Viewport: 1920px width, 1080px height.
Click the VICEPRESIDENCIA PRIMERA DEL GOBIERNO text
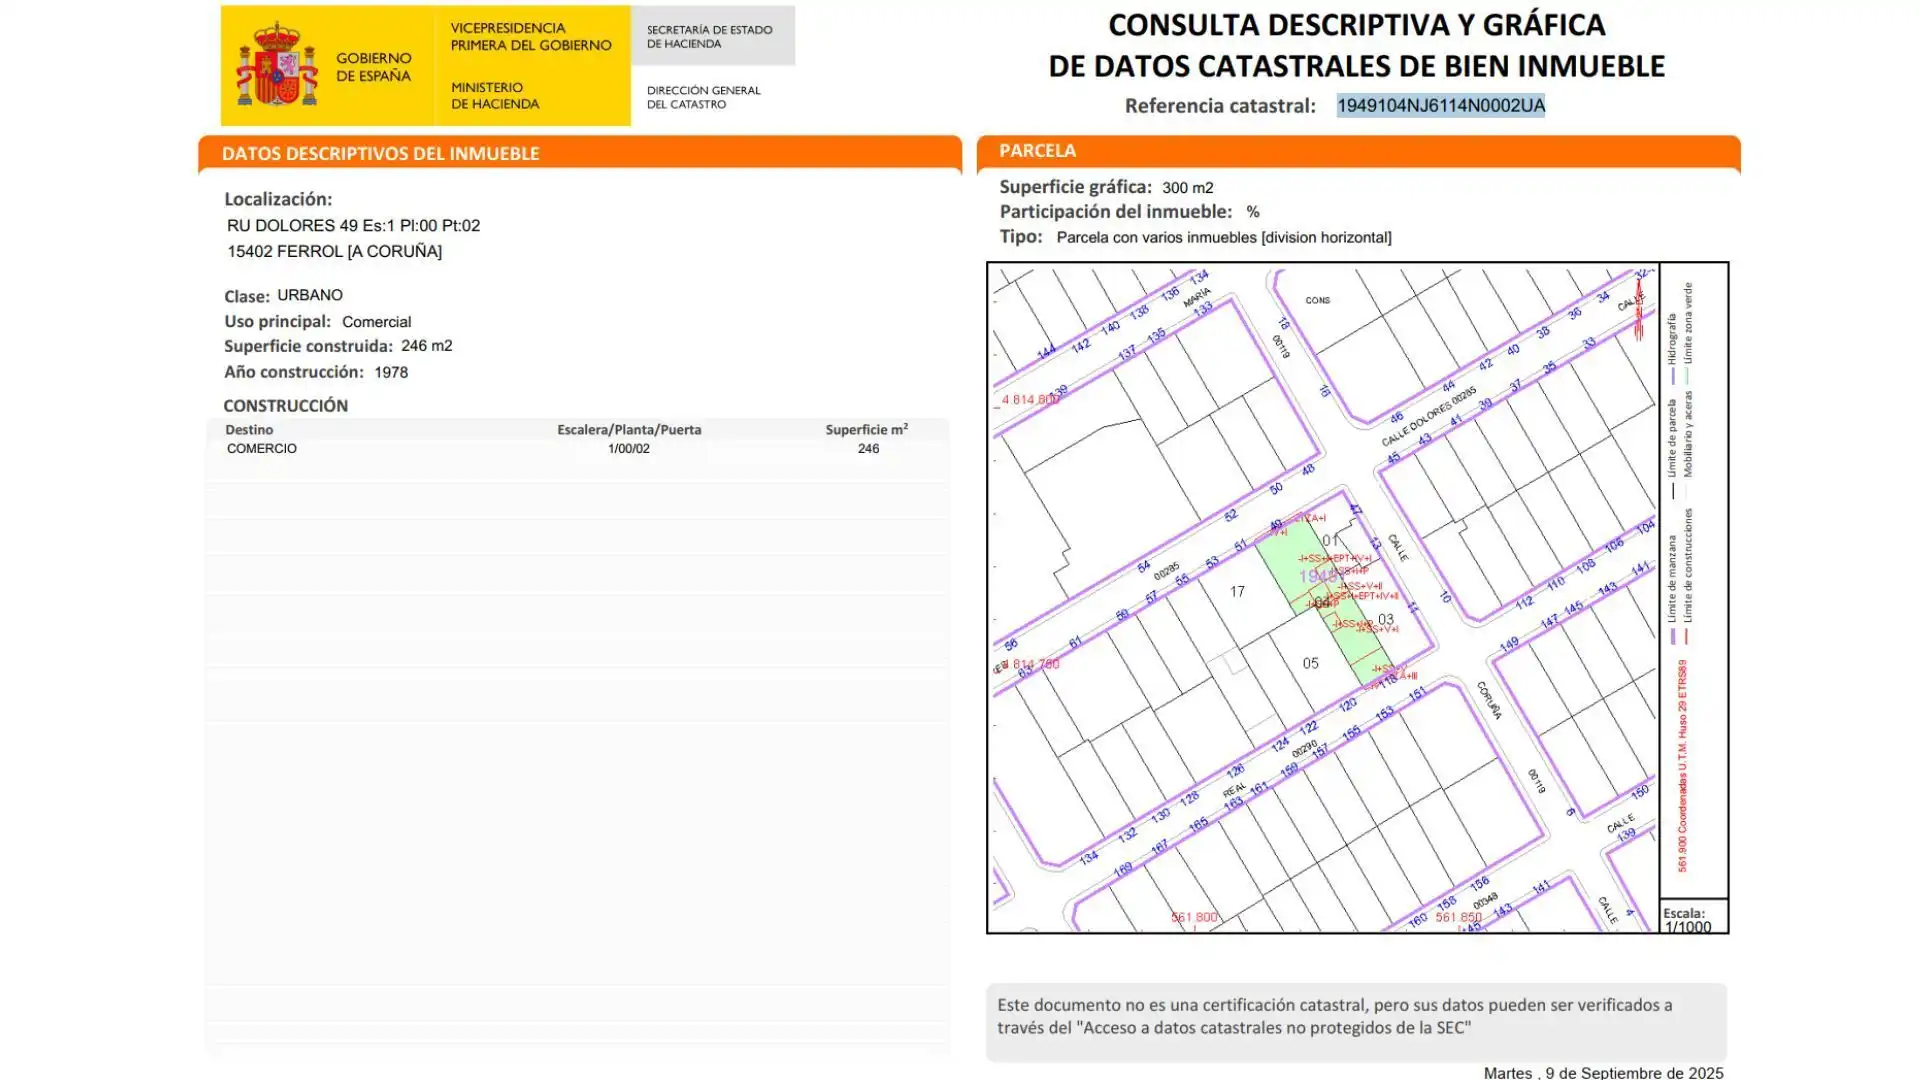(x=530, y=37)
